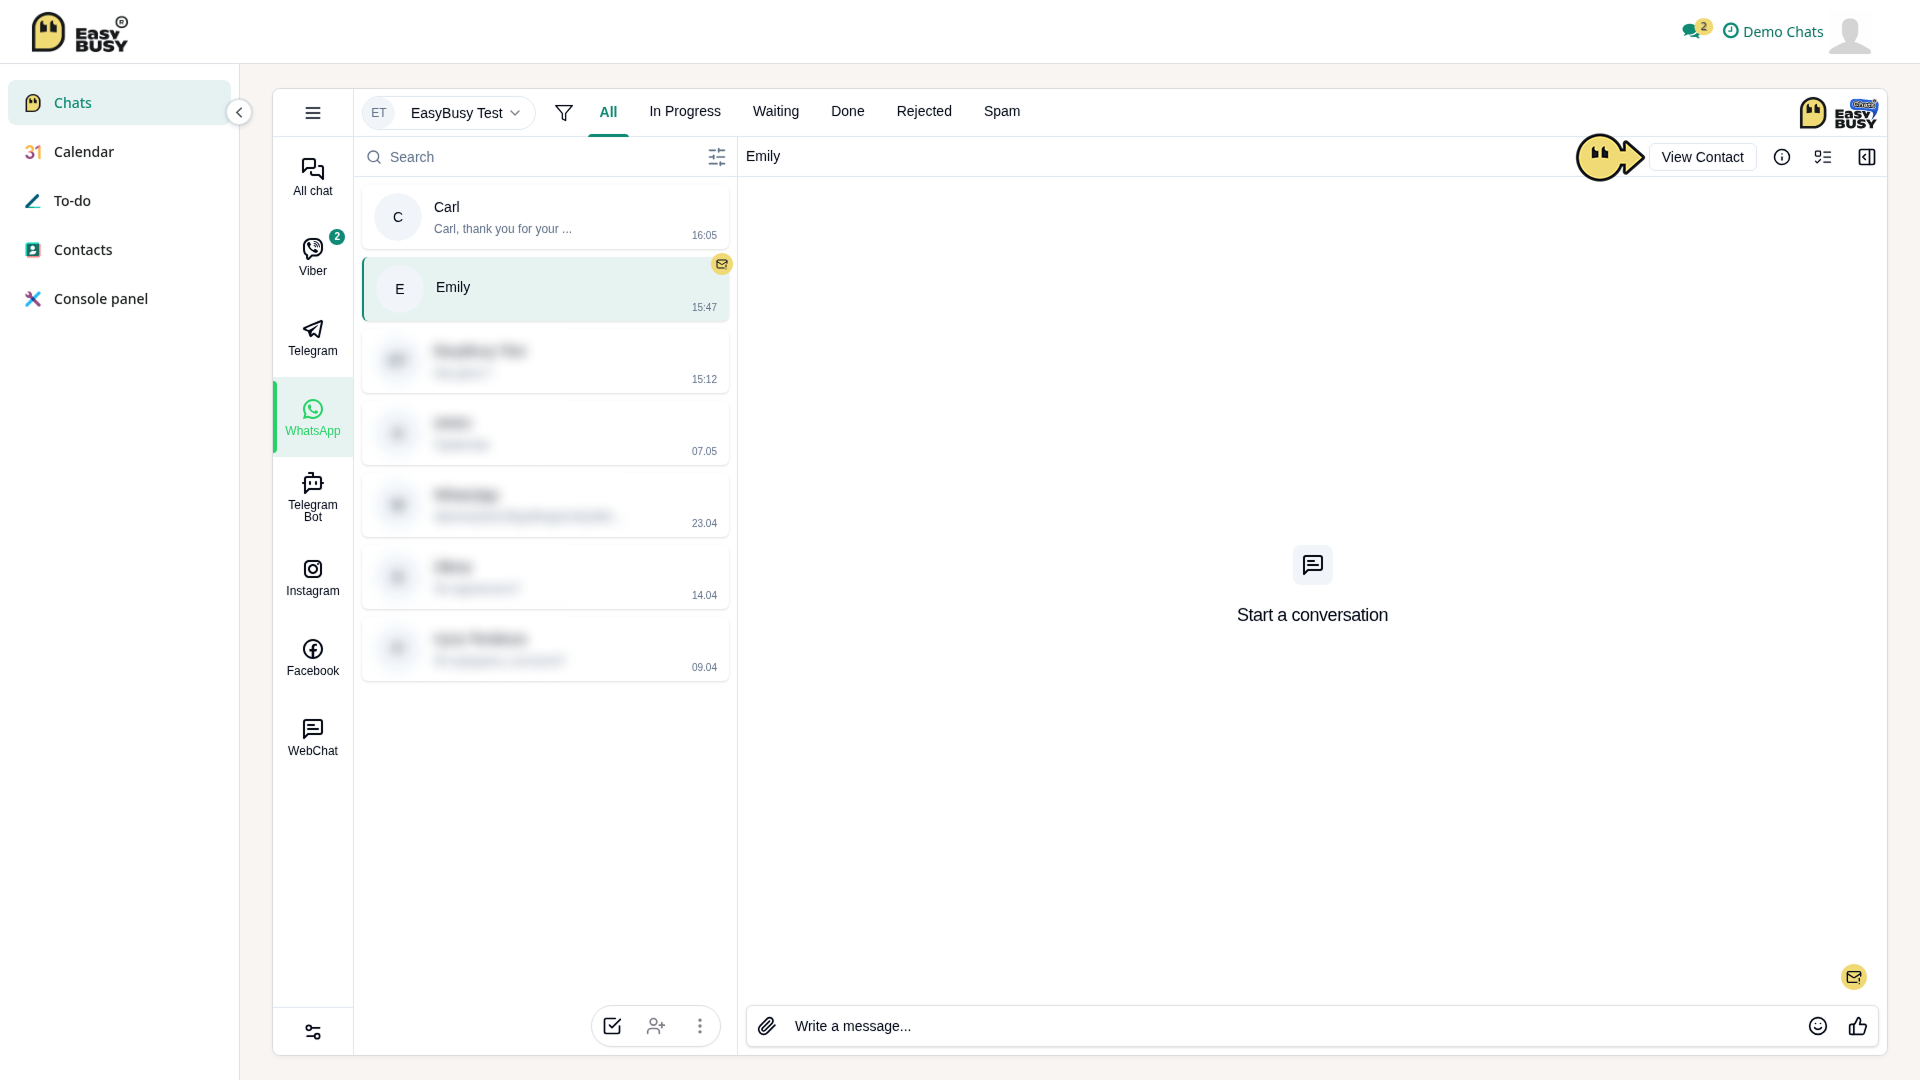
Task: Switch to the All tab
Action: click(608, 112)
